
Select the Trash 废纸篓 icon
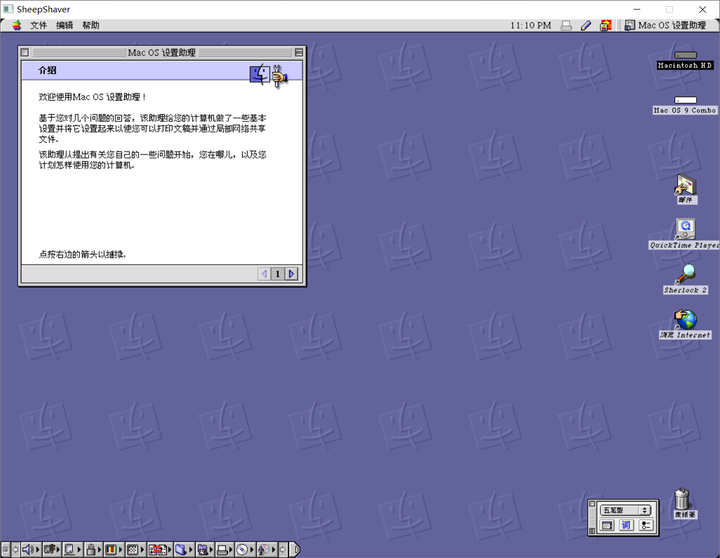click(682, 499)
